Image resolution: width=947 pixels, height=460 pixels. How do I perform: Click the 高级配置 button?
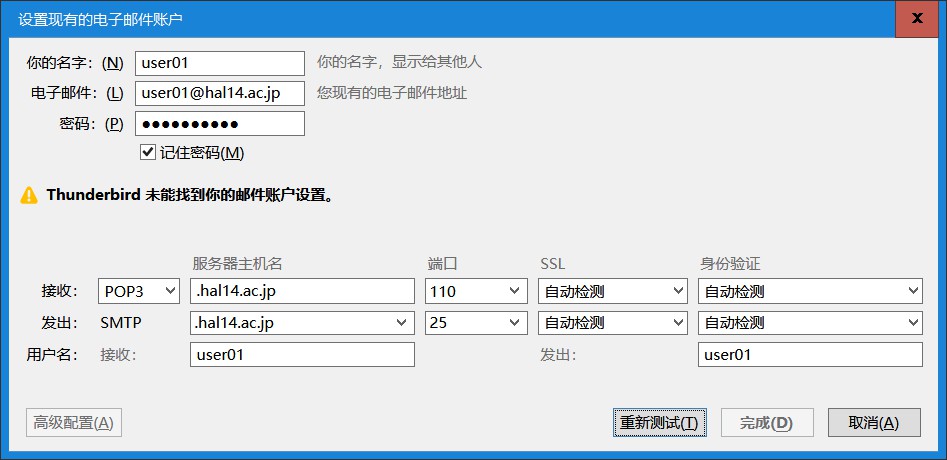point(74,423)
